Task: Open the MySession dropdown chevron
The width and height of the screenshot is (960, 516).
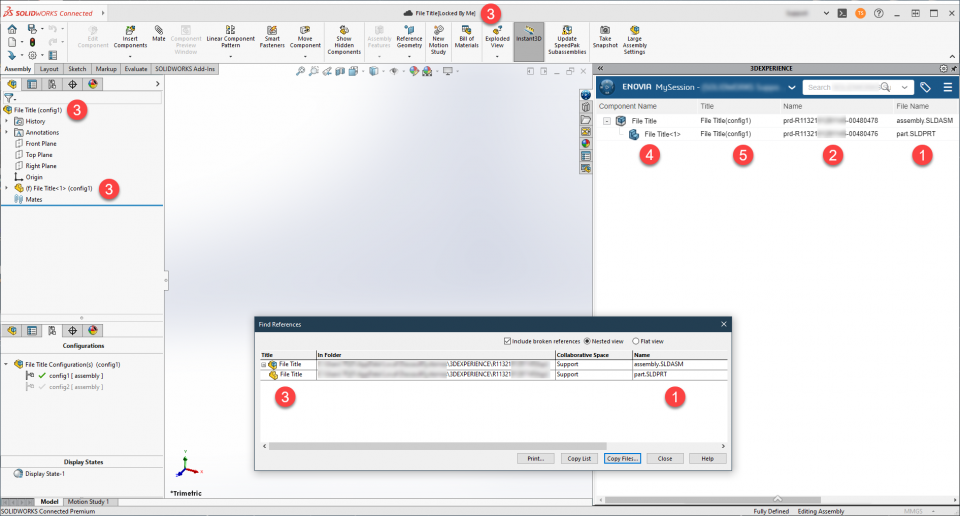Action: pos(792,88)
